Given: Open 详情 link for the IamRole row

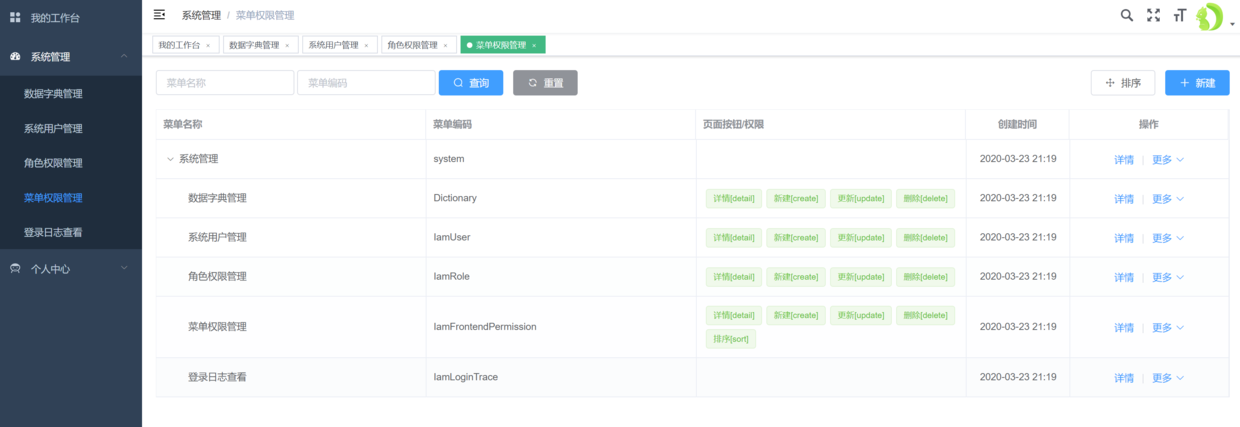Looking at the screenshot, I should click(1124, 277).
